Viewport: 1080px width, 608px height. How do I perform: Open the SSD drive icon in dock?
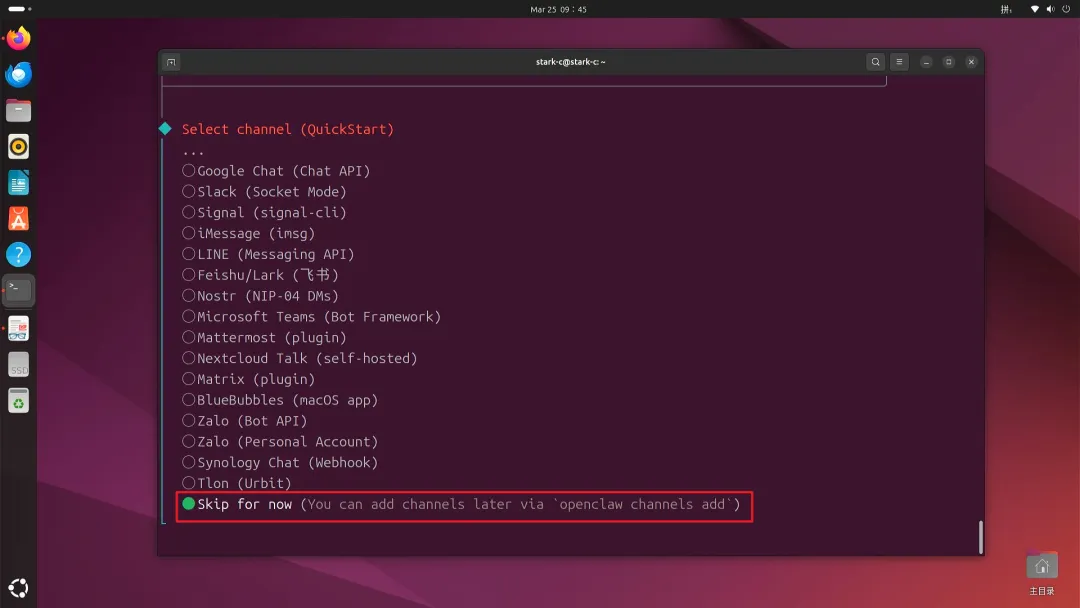[19, 364]
